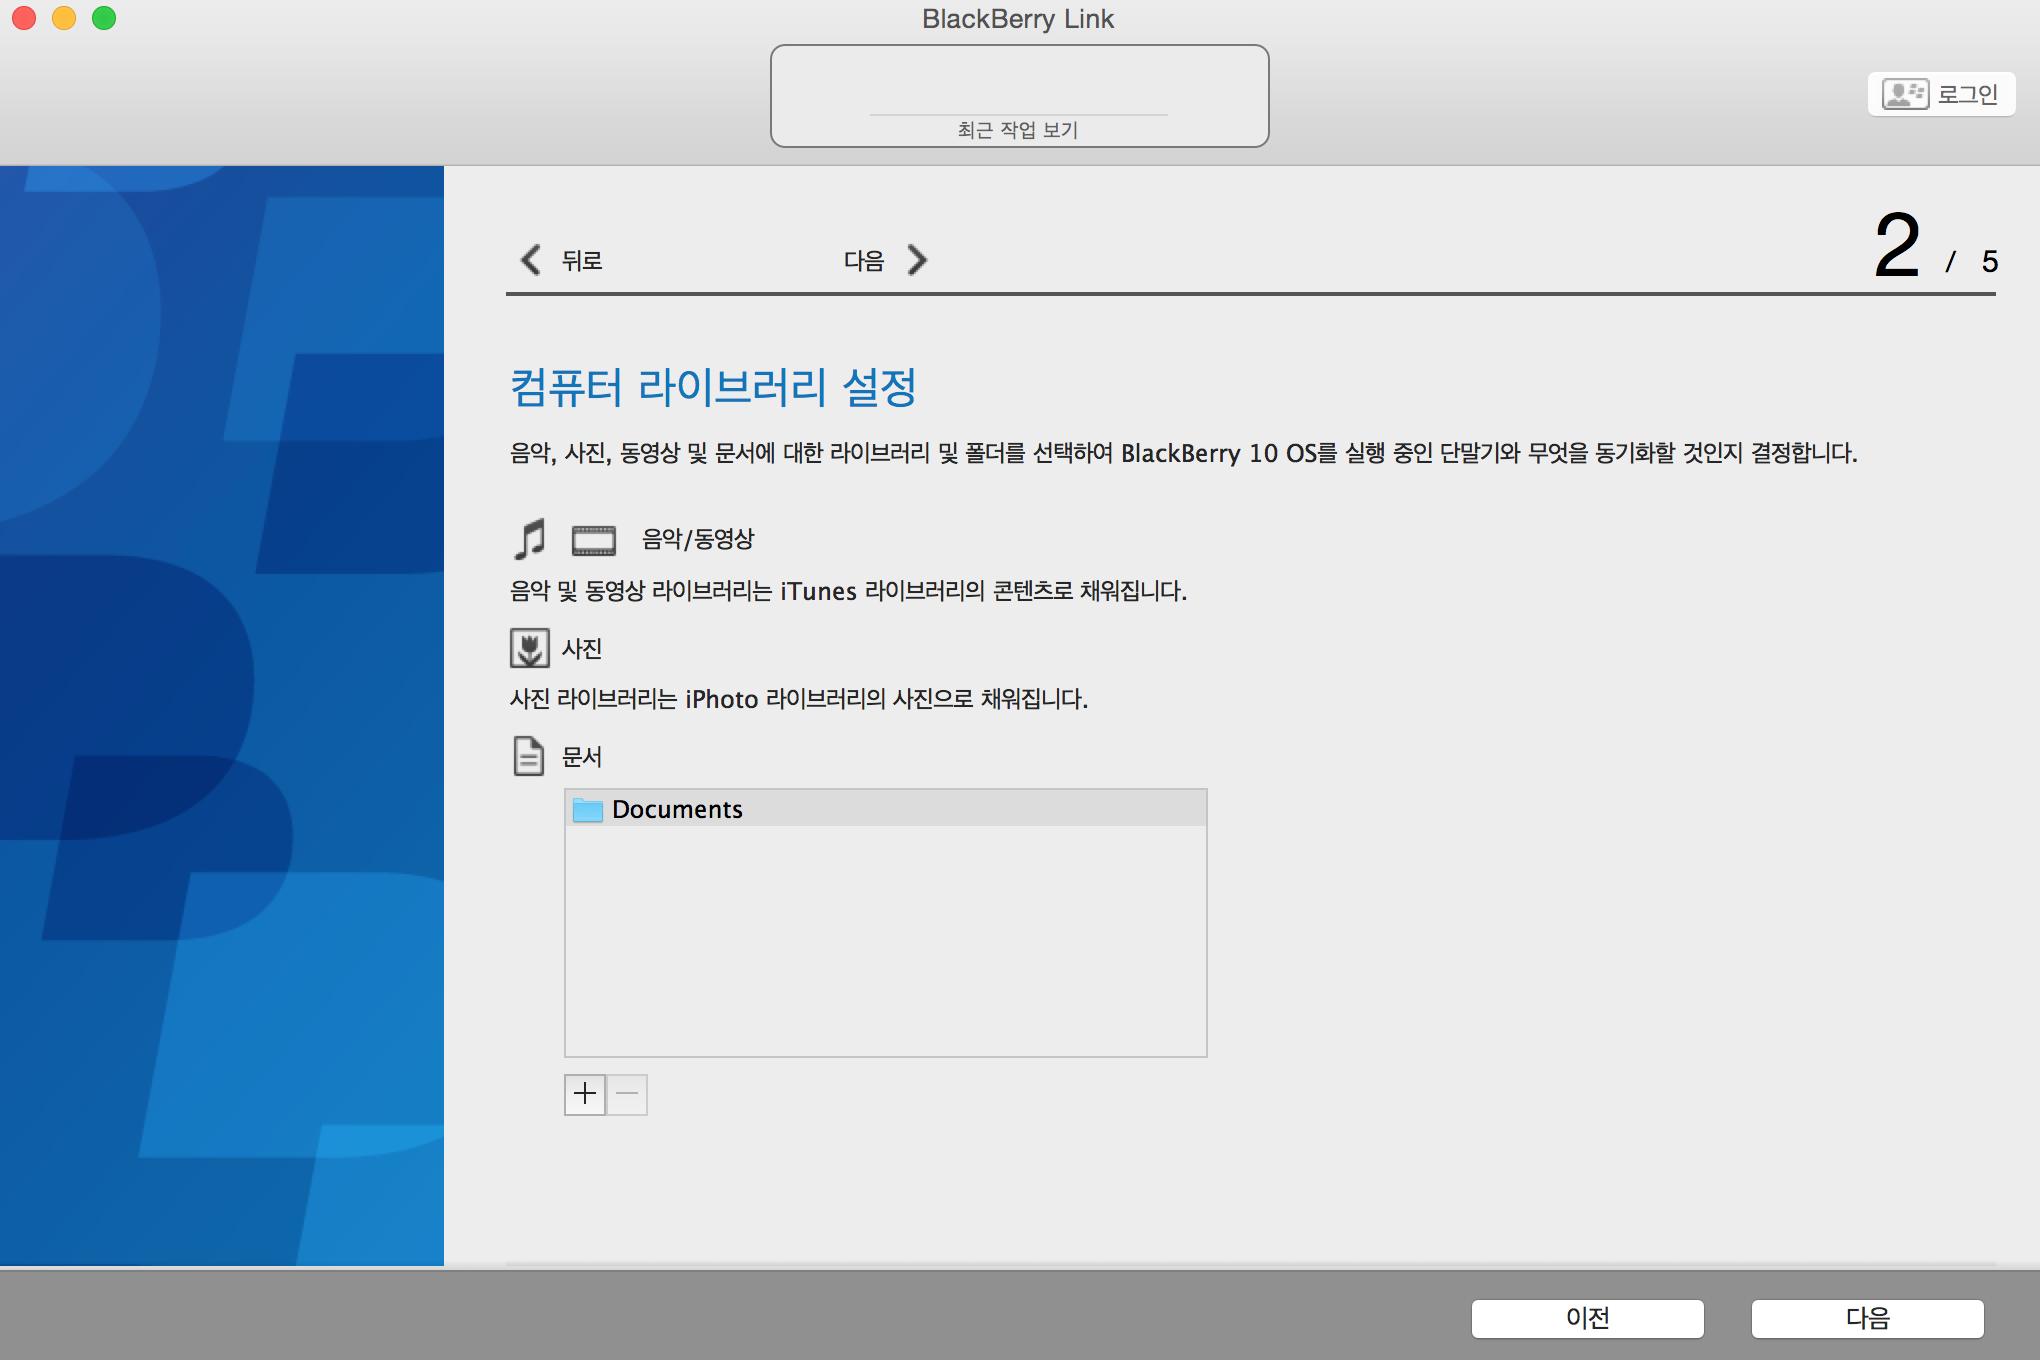This screenshot has width=2040, height=1360.
Task: Select the Documents row text
Action: pyautogui.click(x=677, y=809)
